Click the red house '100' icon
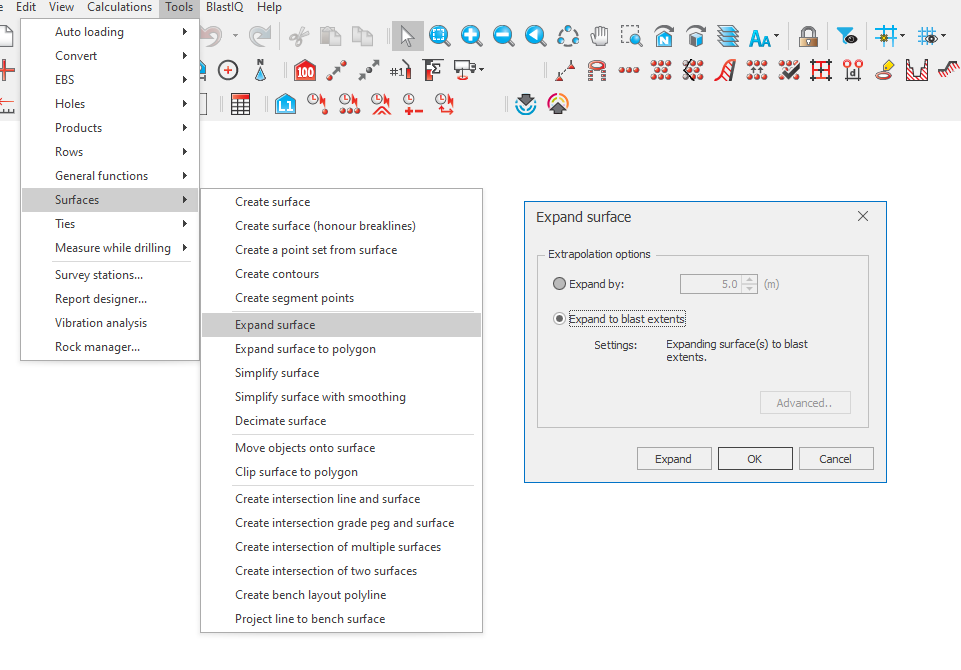 [x=305, y=70]
